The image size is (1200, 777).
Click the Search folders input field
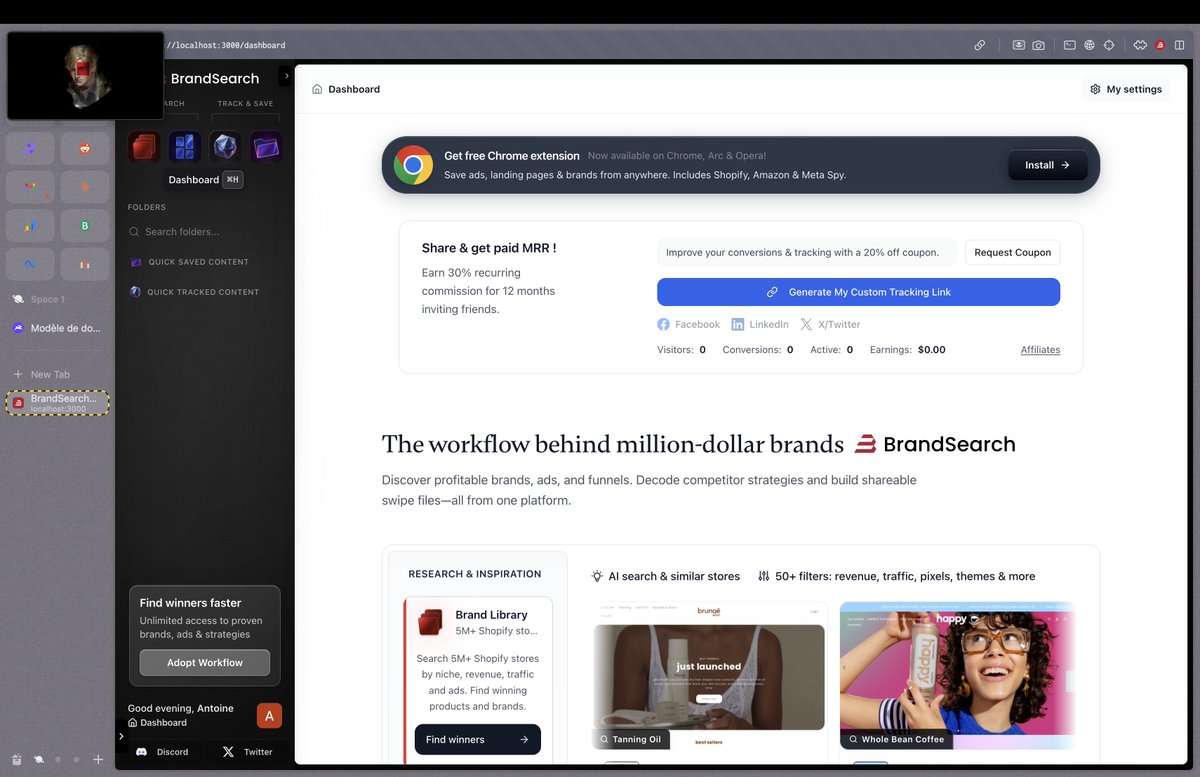[x=205, y=232]
